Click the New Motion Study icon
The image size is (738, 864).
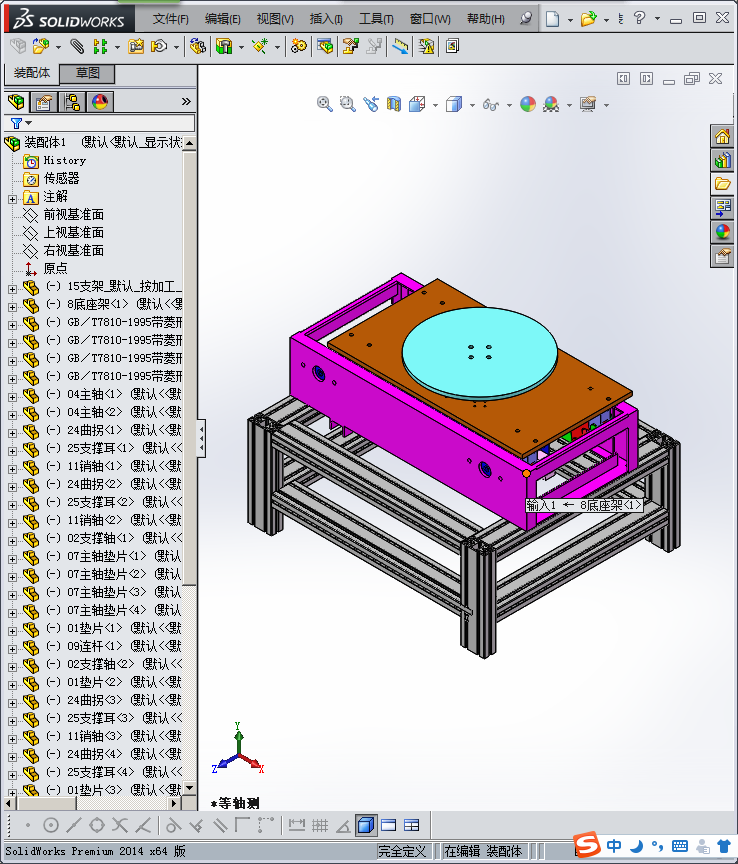pyautogui.click(x=299, y=46)
